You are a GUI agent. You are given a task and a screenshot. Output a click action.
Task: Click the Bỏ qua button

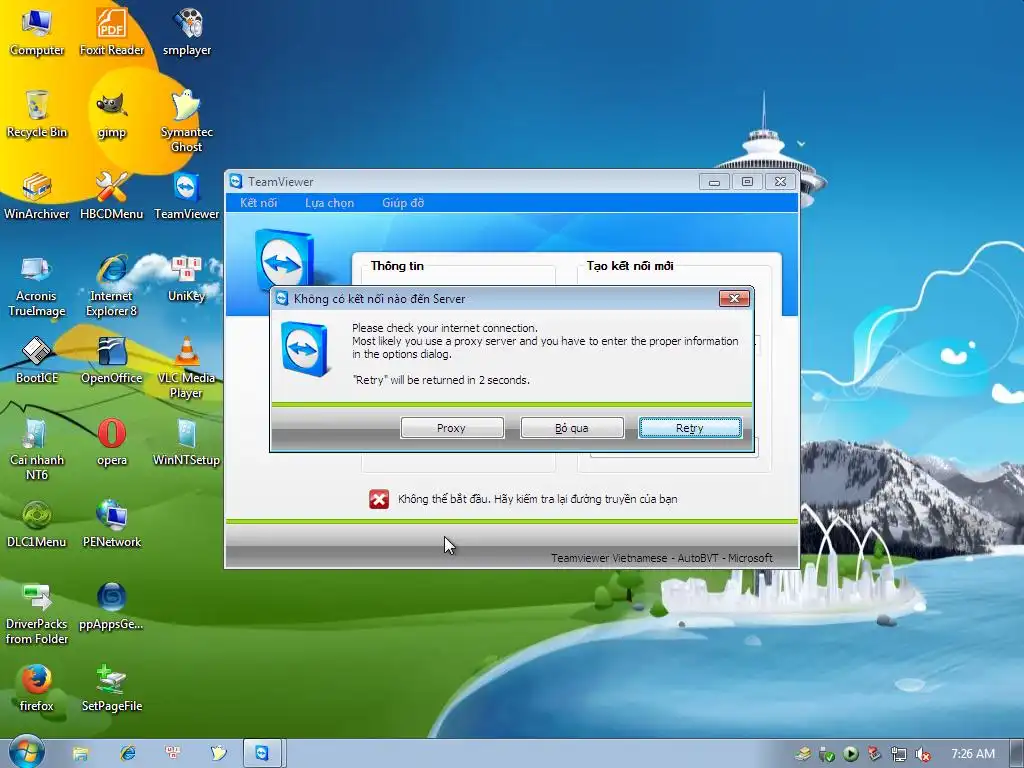(x=572, y=428)
